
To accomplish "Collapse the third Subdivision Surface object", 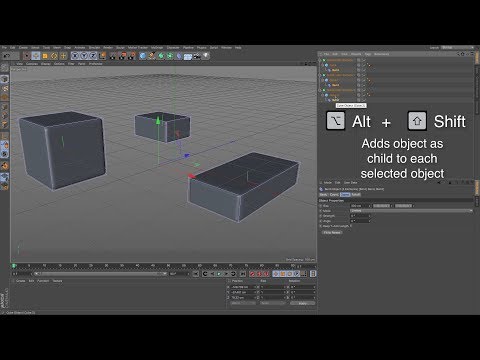I will (320, 90).
